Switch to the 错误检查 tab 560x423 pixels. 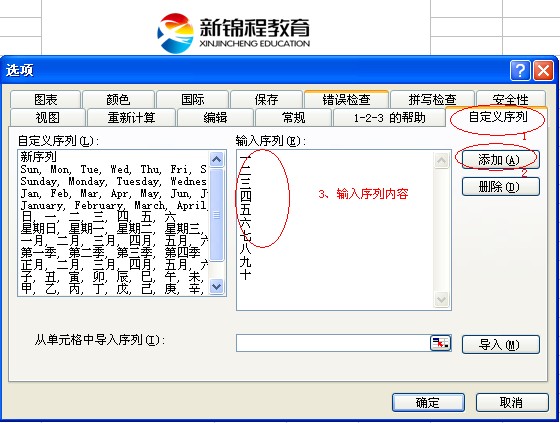click(346, 99)
